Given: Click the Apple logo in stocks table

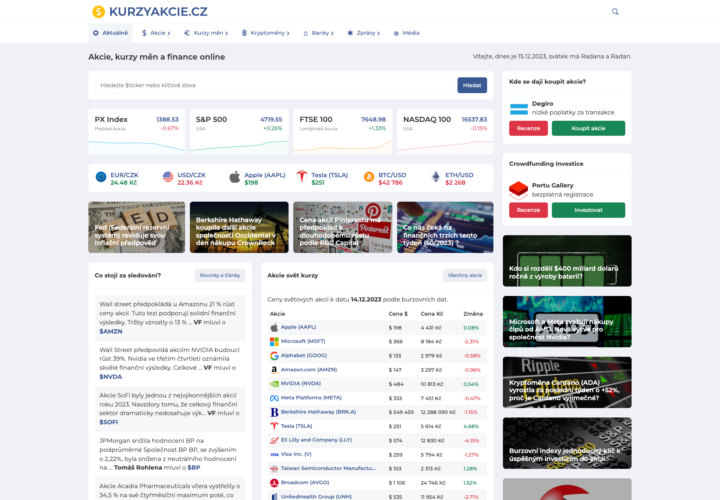Looking at the screenshot, I should point(274,327).
